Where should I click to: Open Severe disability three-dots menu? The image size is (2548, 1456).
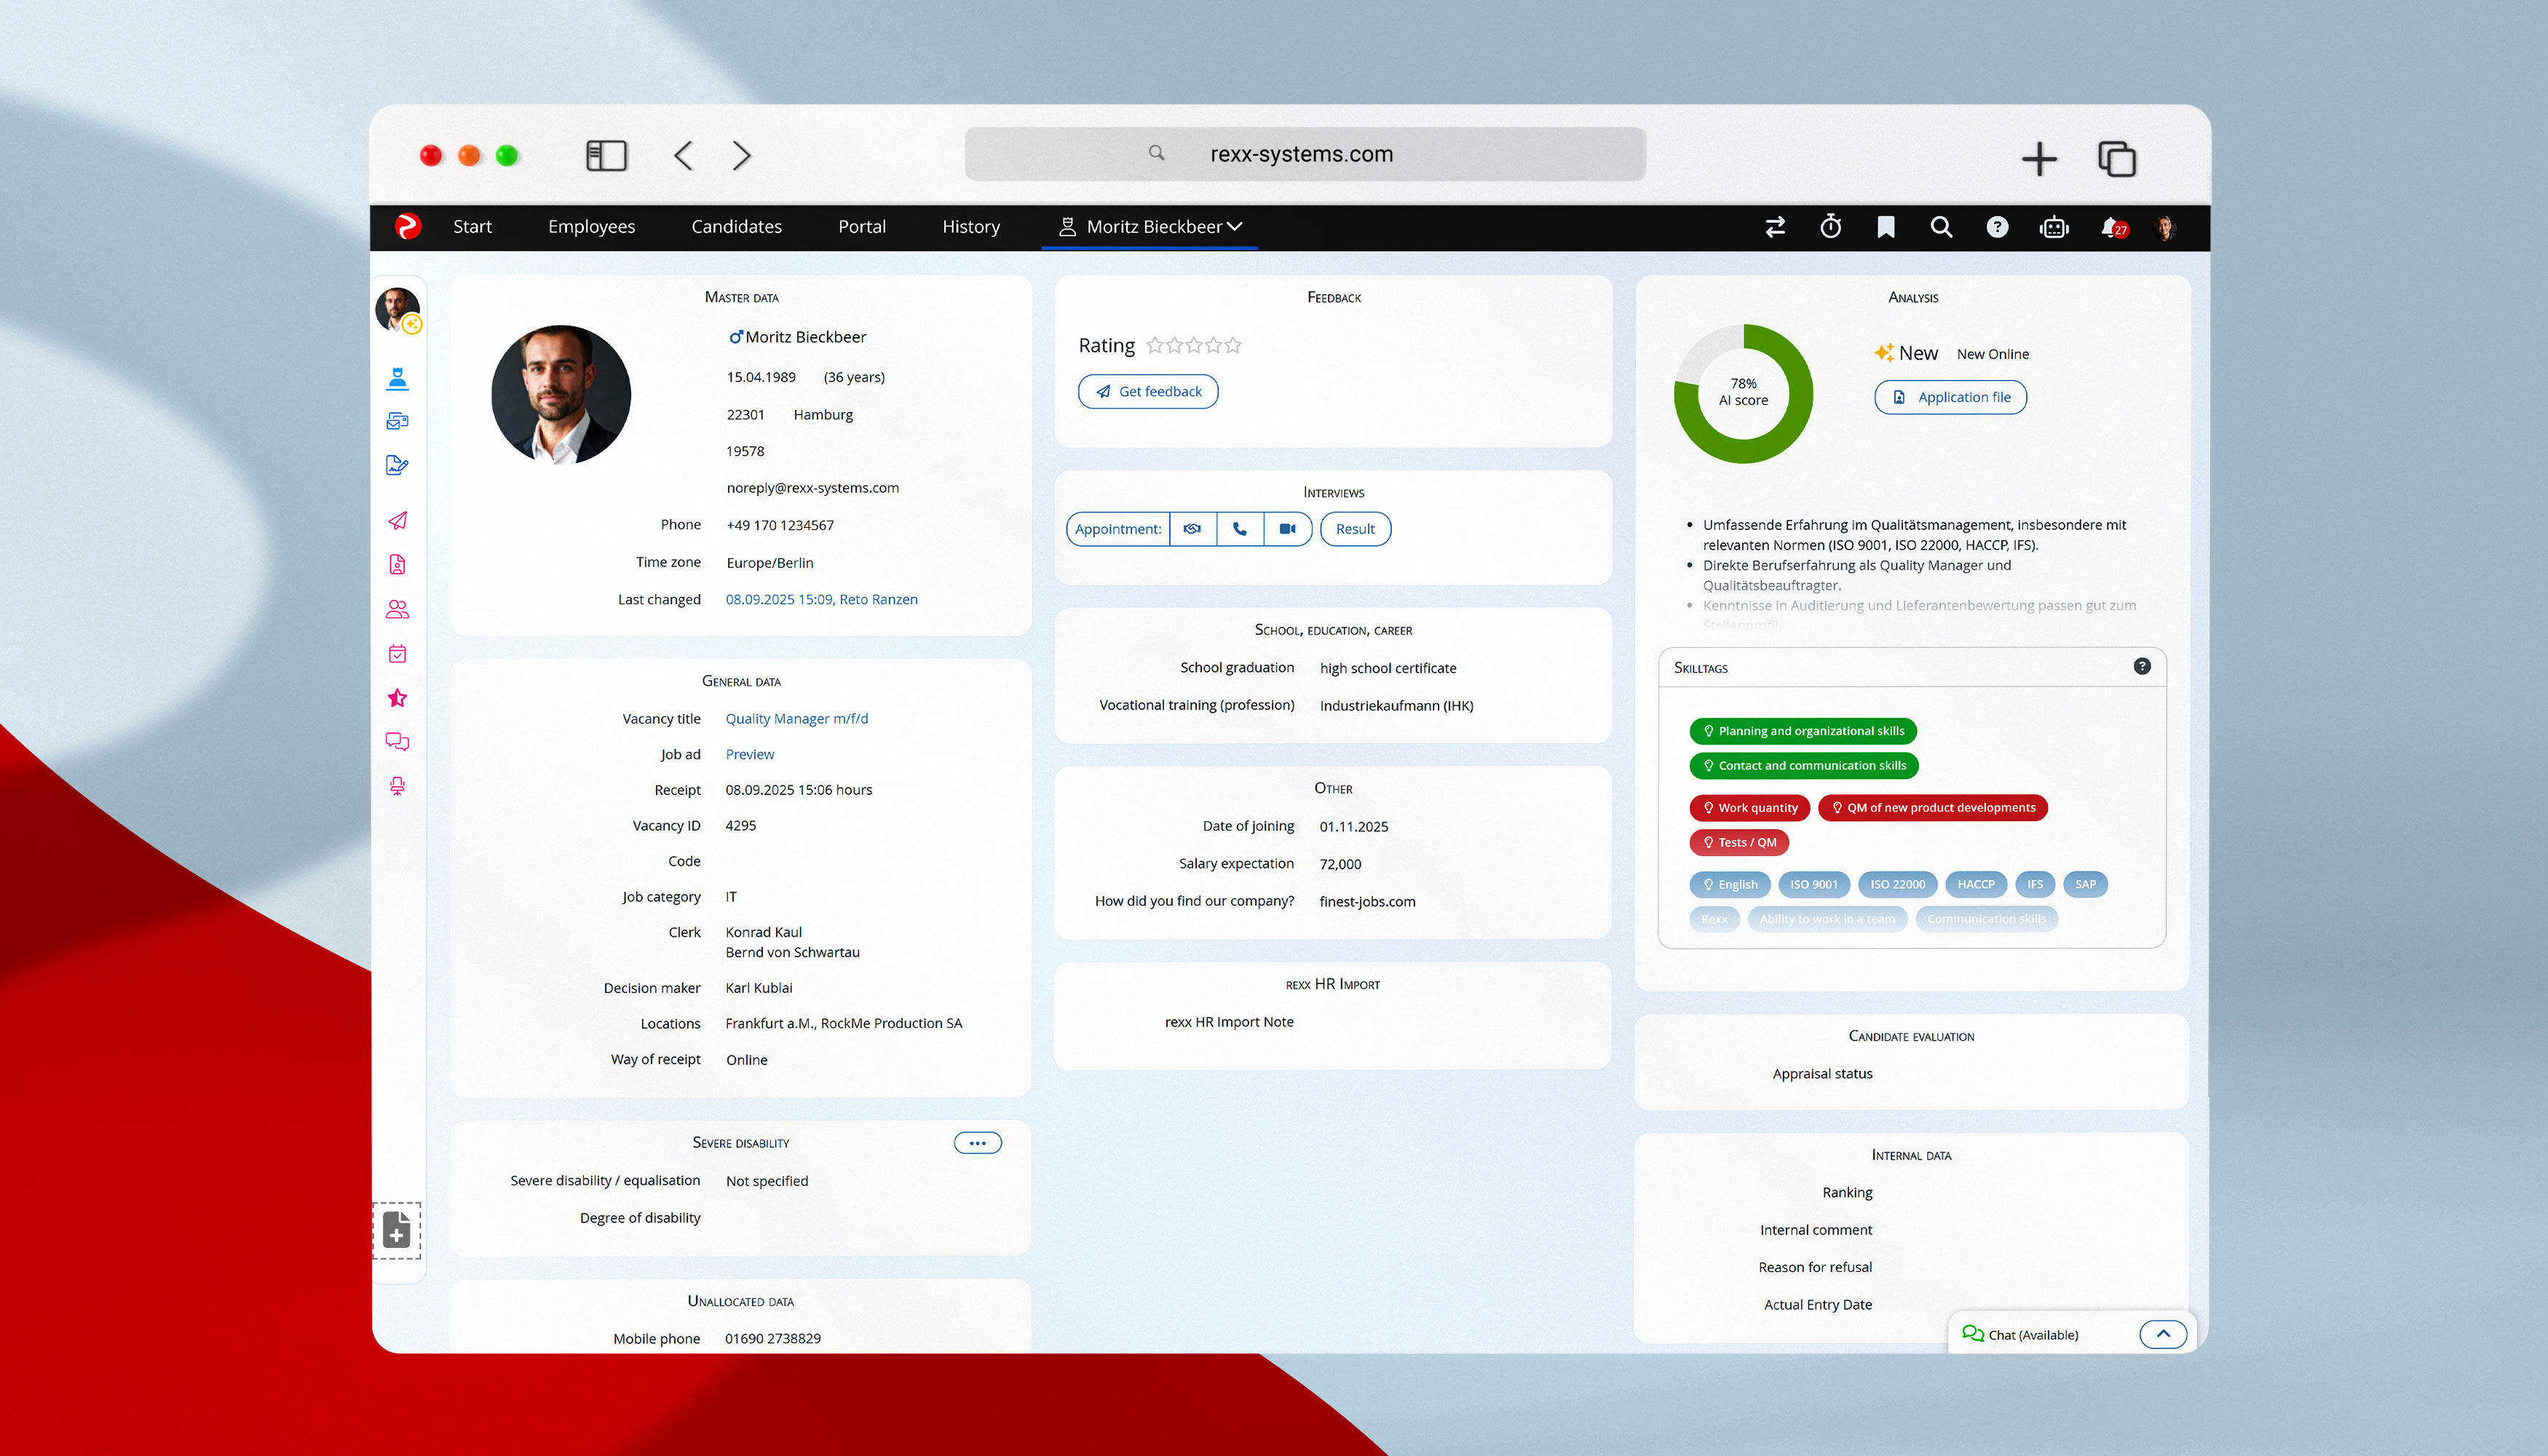click(977, 1143)
